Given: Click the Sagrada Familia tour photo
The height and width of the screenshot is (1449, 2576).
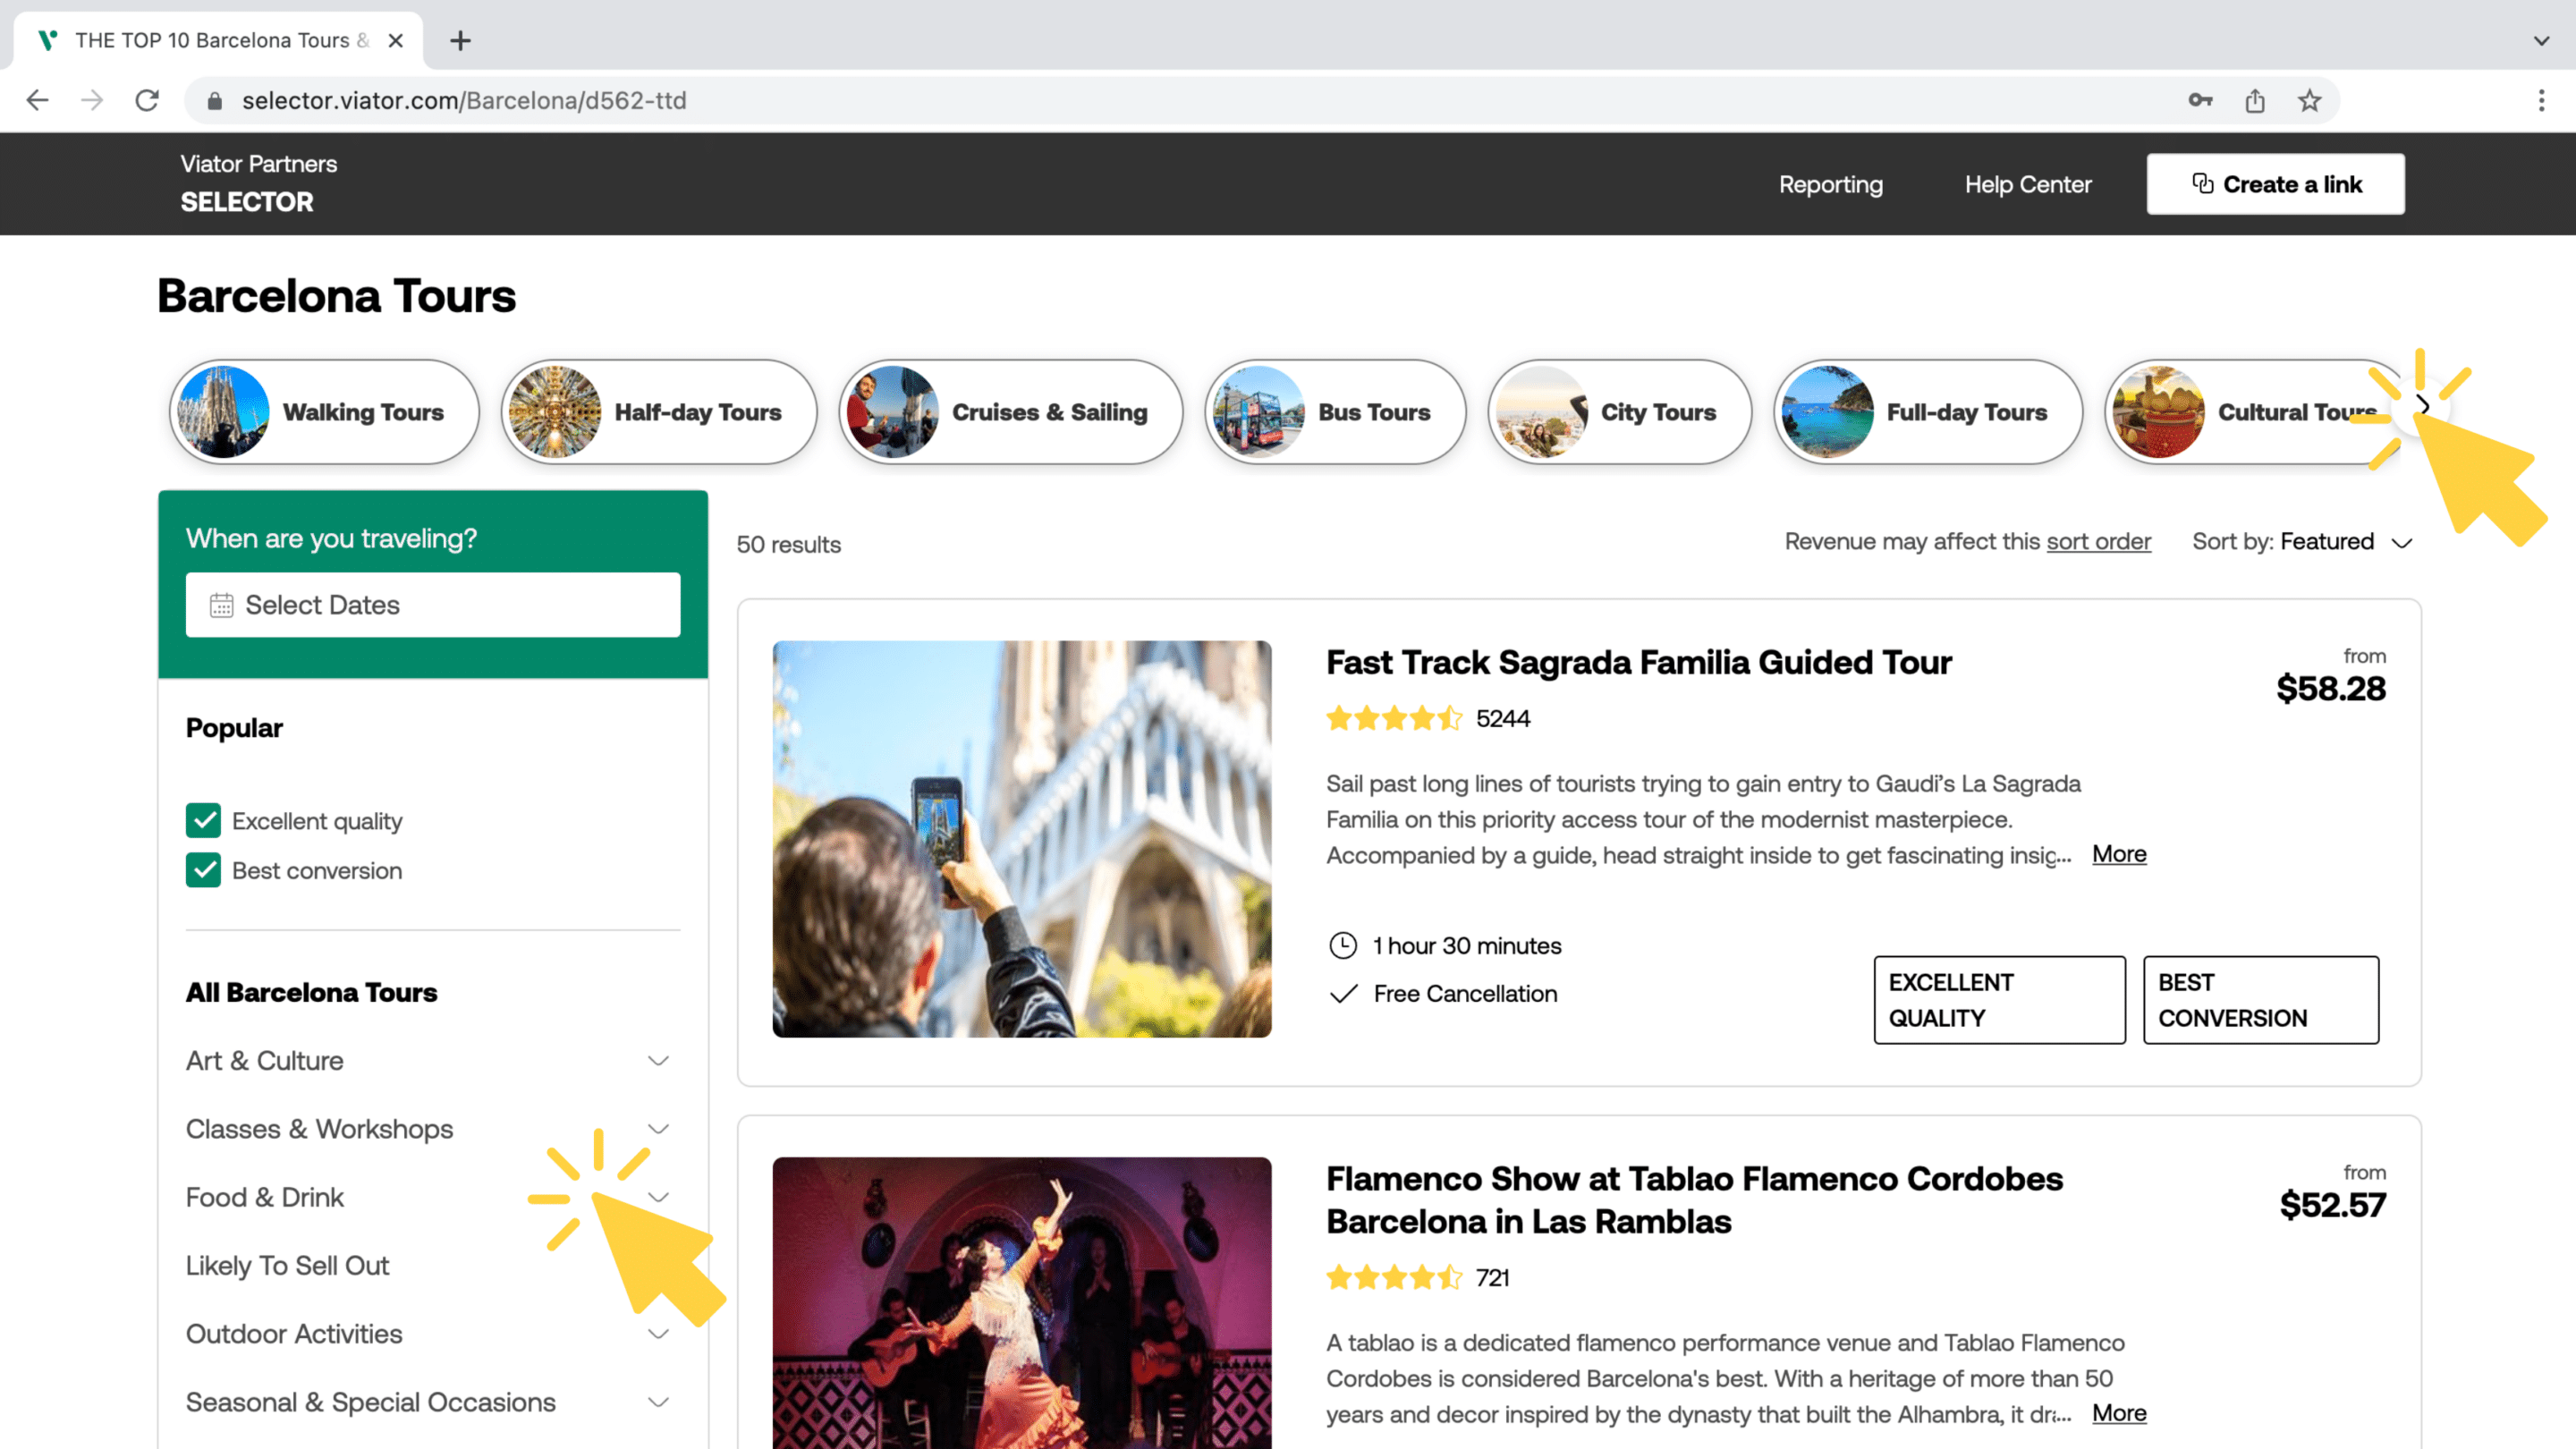Looking at the screenshot, I should pos(1022,839).
